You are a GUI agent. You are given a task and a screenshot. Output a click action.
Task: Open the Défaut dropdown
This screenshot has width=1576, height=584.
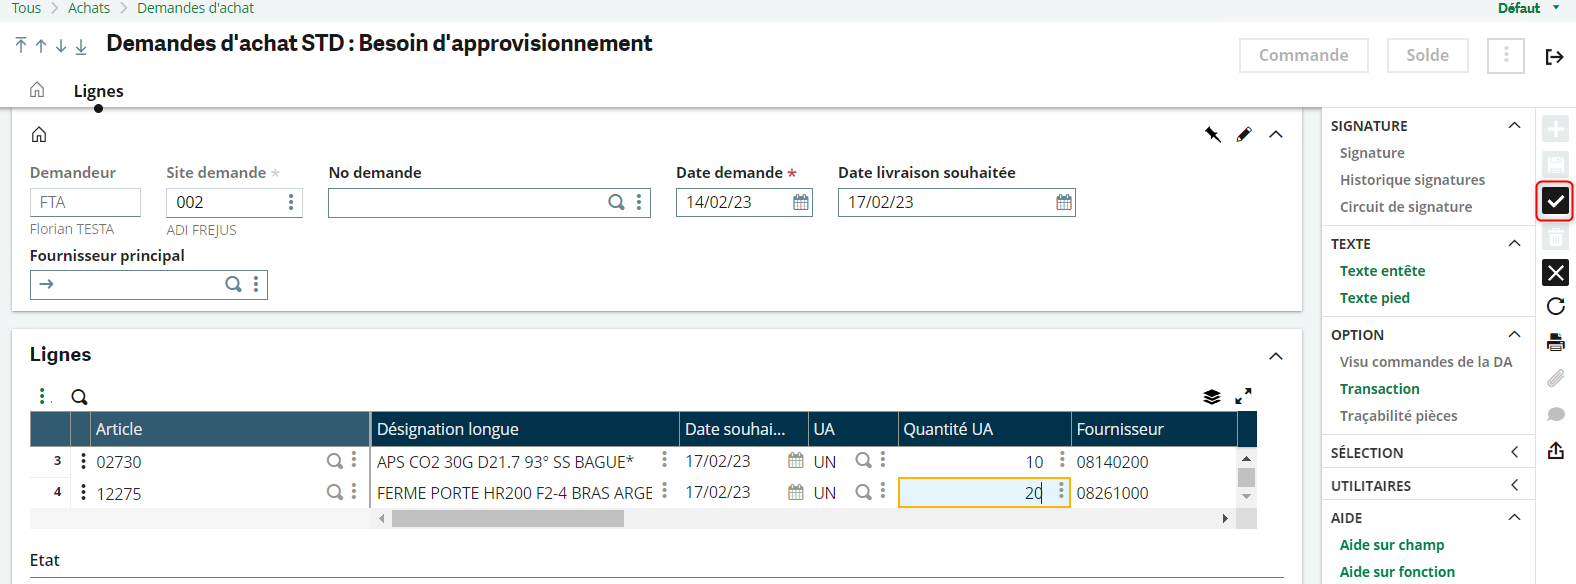click(1528, 8)
